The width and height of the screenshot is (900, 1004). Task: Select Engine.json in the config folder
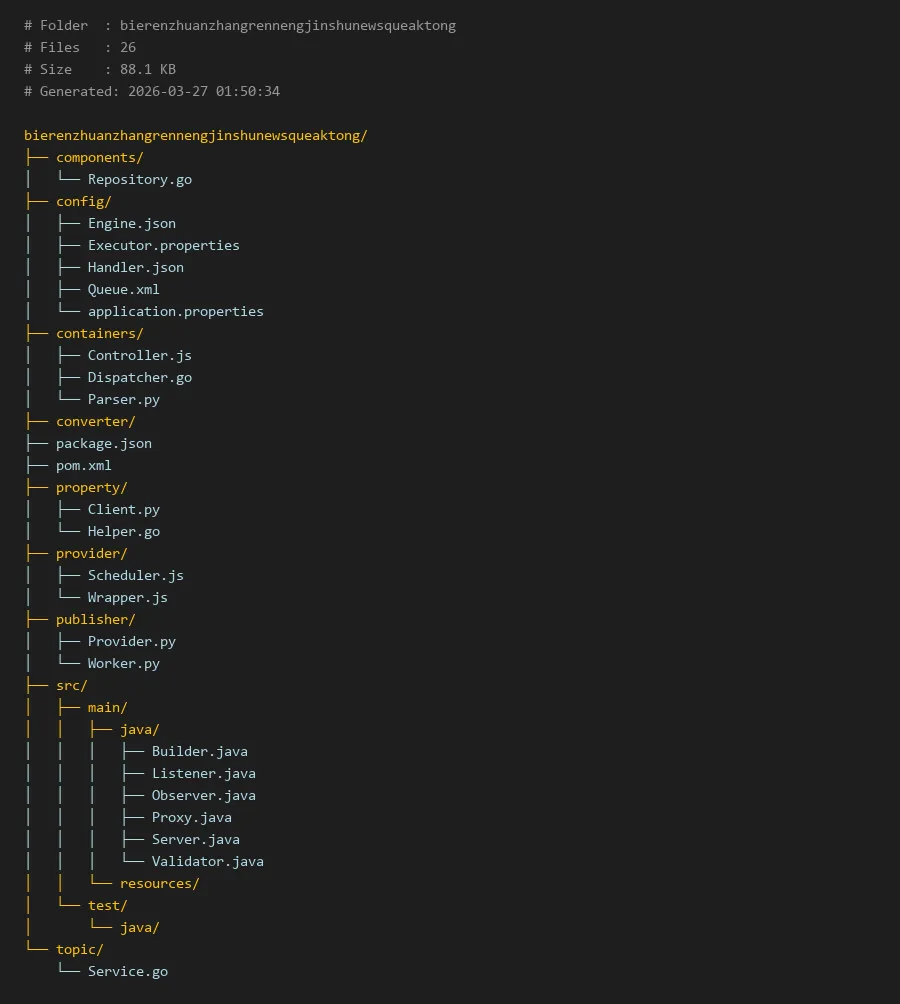(x=131, y=223)
